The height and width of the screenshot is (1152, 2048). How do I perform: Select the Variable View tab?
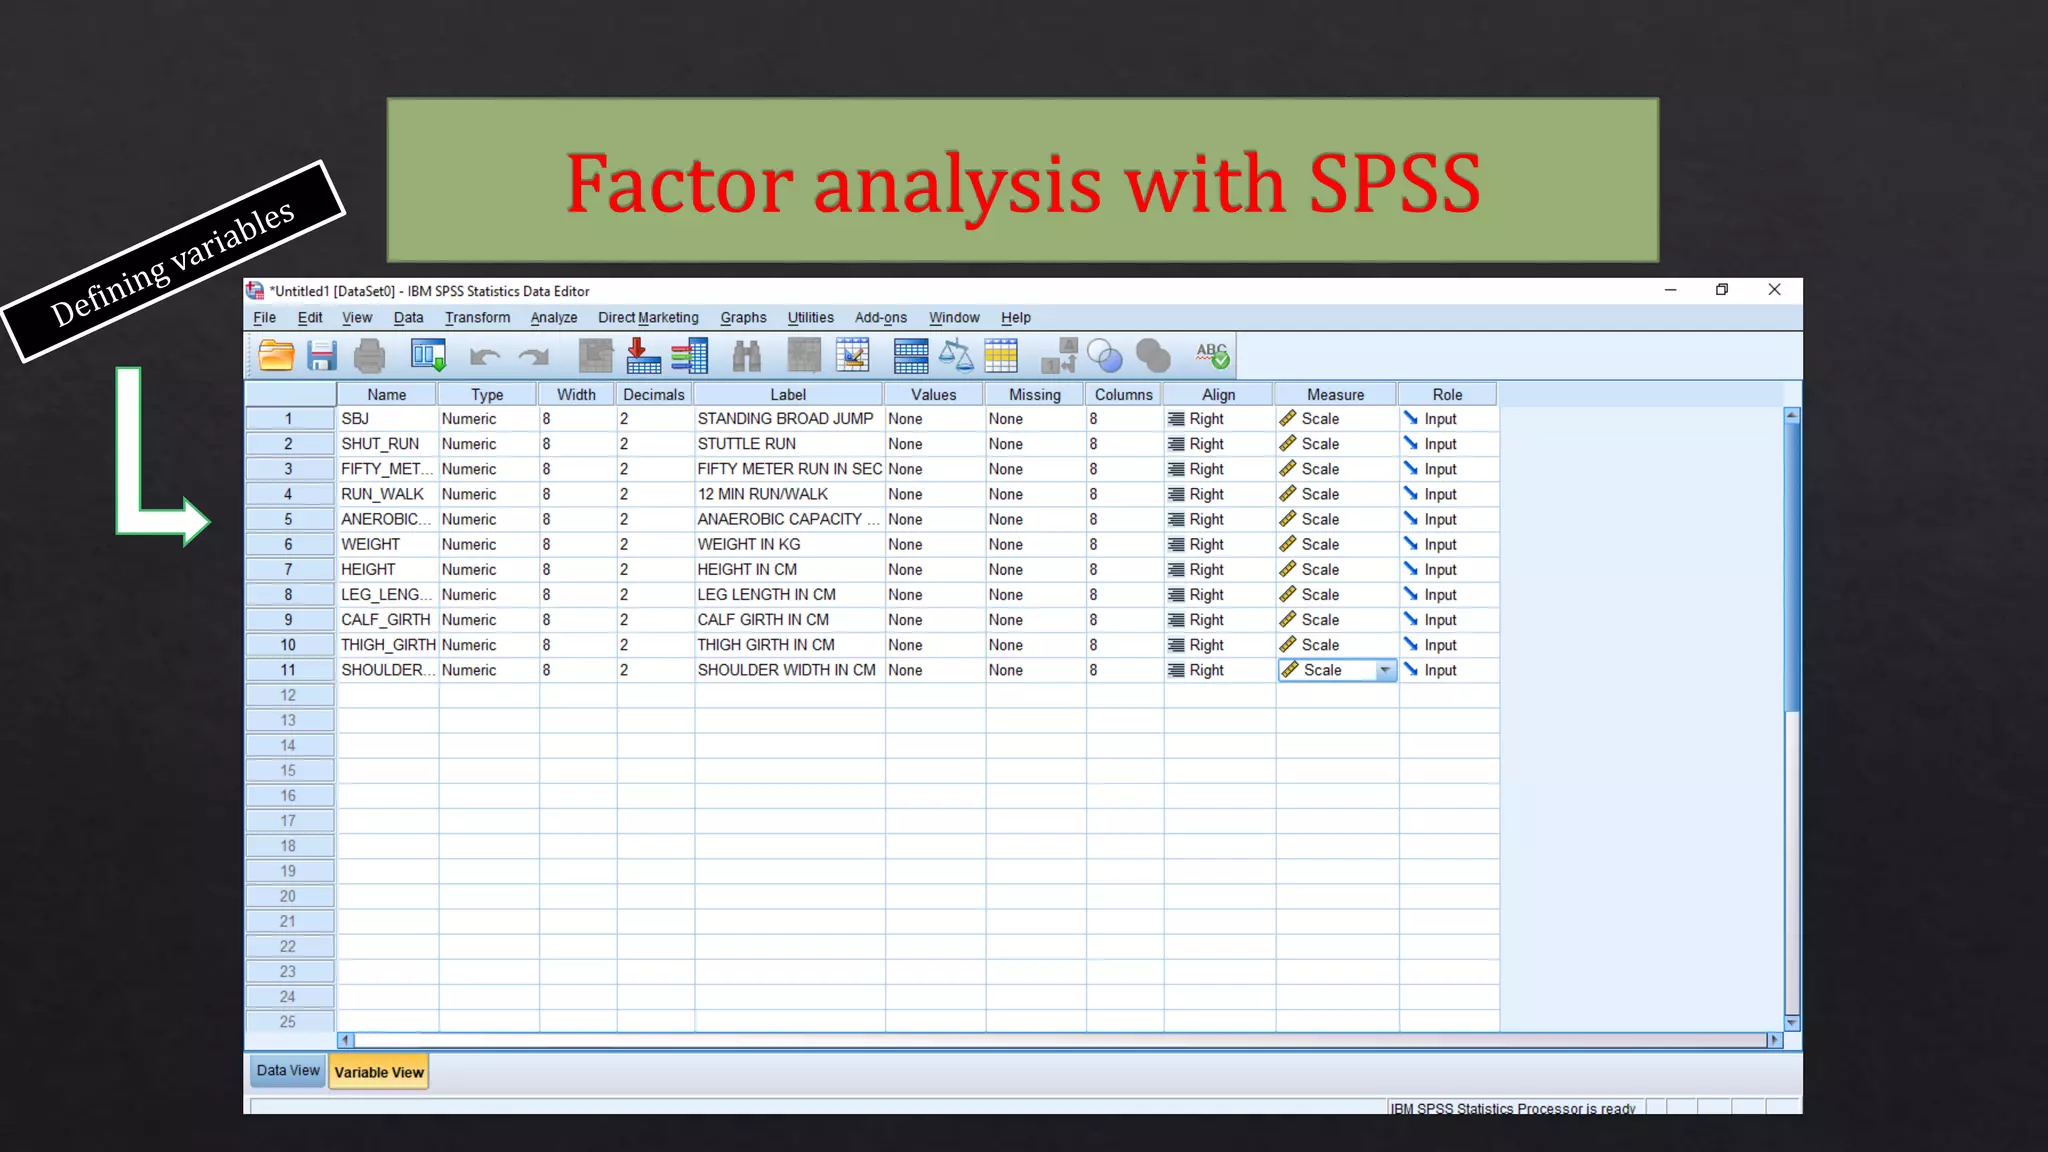[x=379, y=1072]
